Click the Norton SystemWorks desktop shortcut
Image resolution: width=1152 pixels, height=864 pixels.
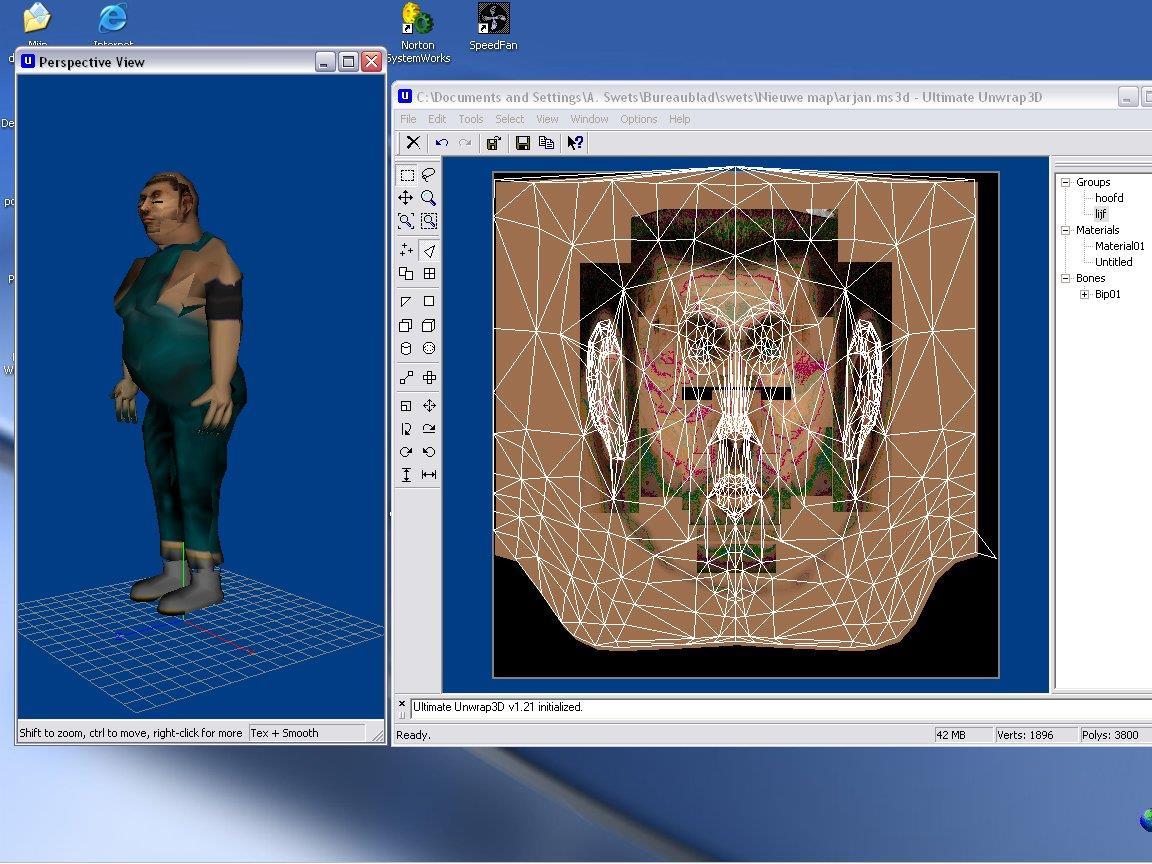417,33
